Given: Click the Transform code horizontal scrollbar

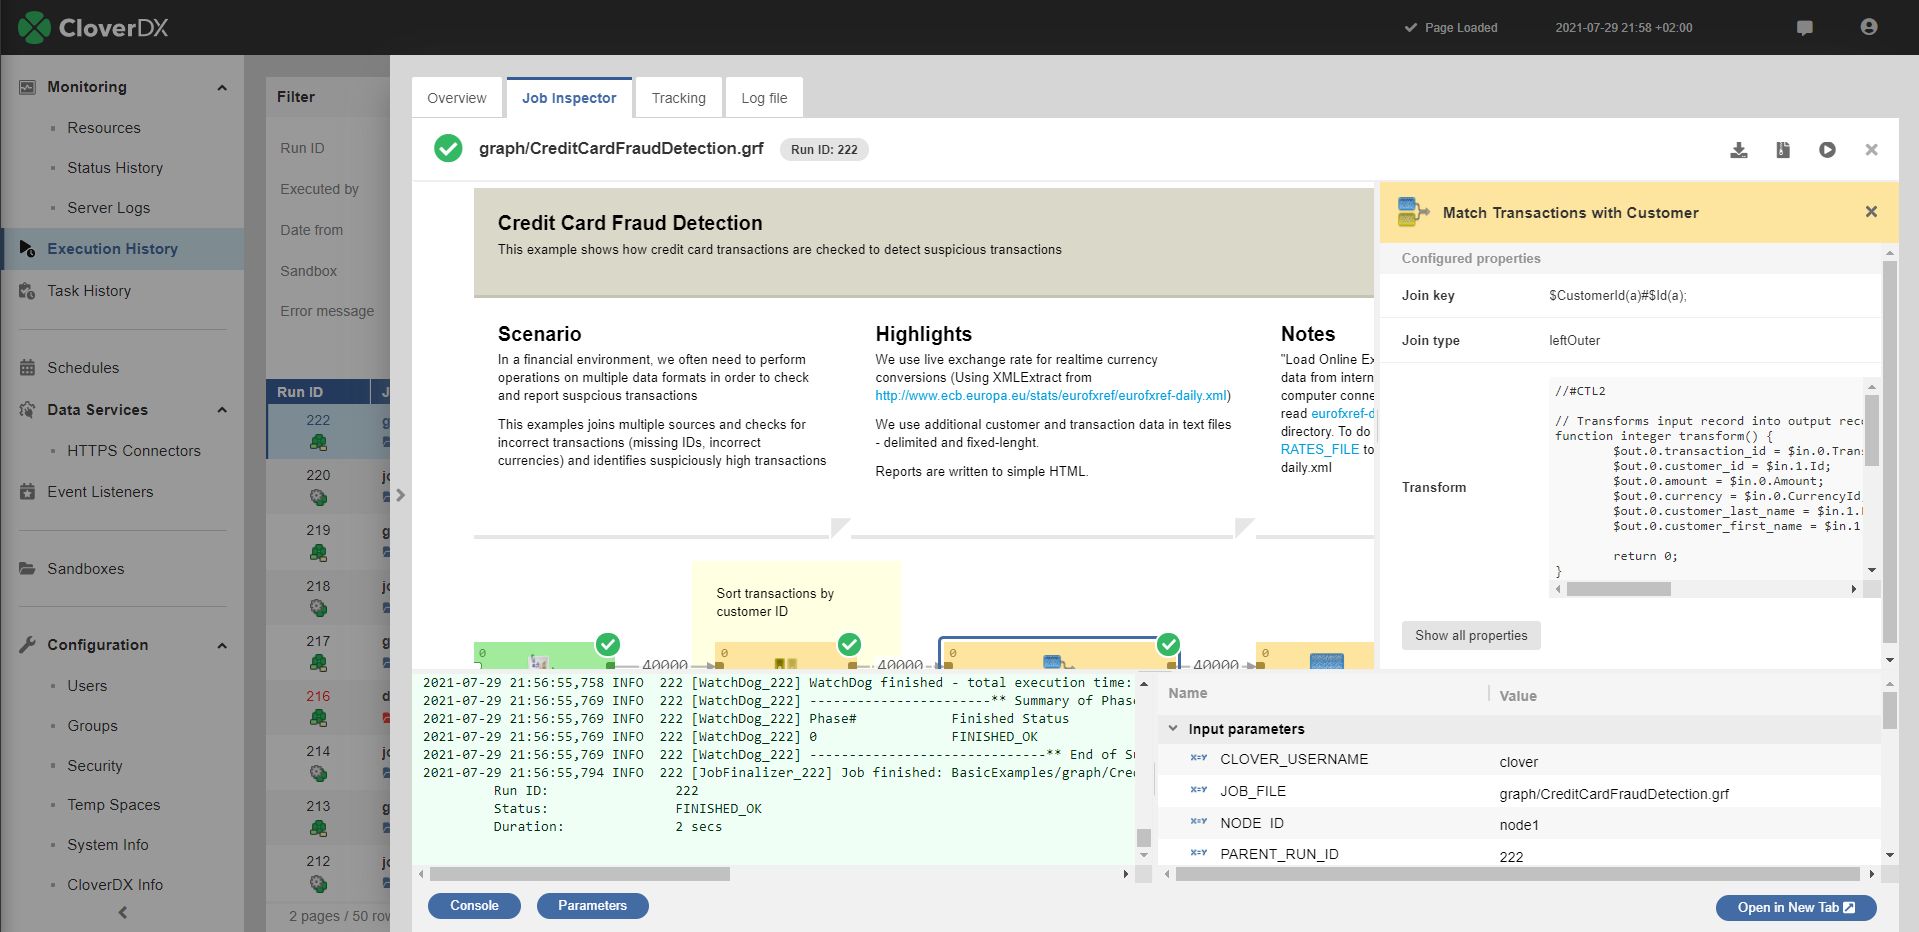Looking at the screenshot, I should [1618, 590].
